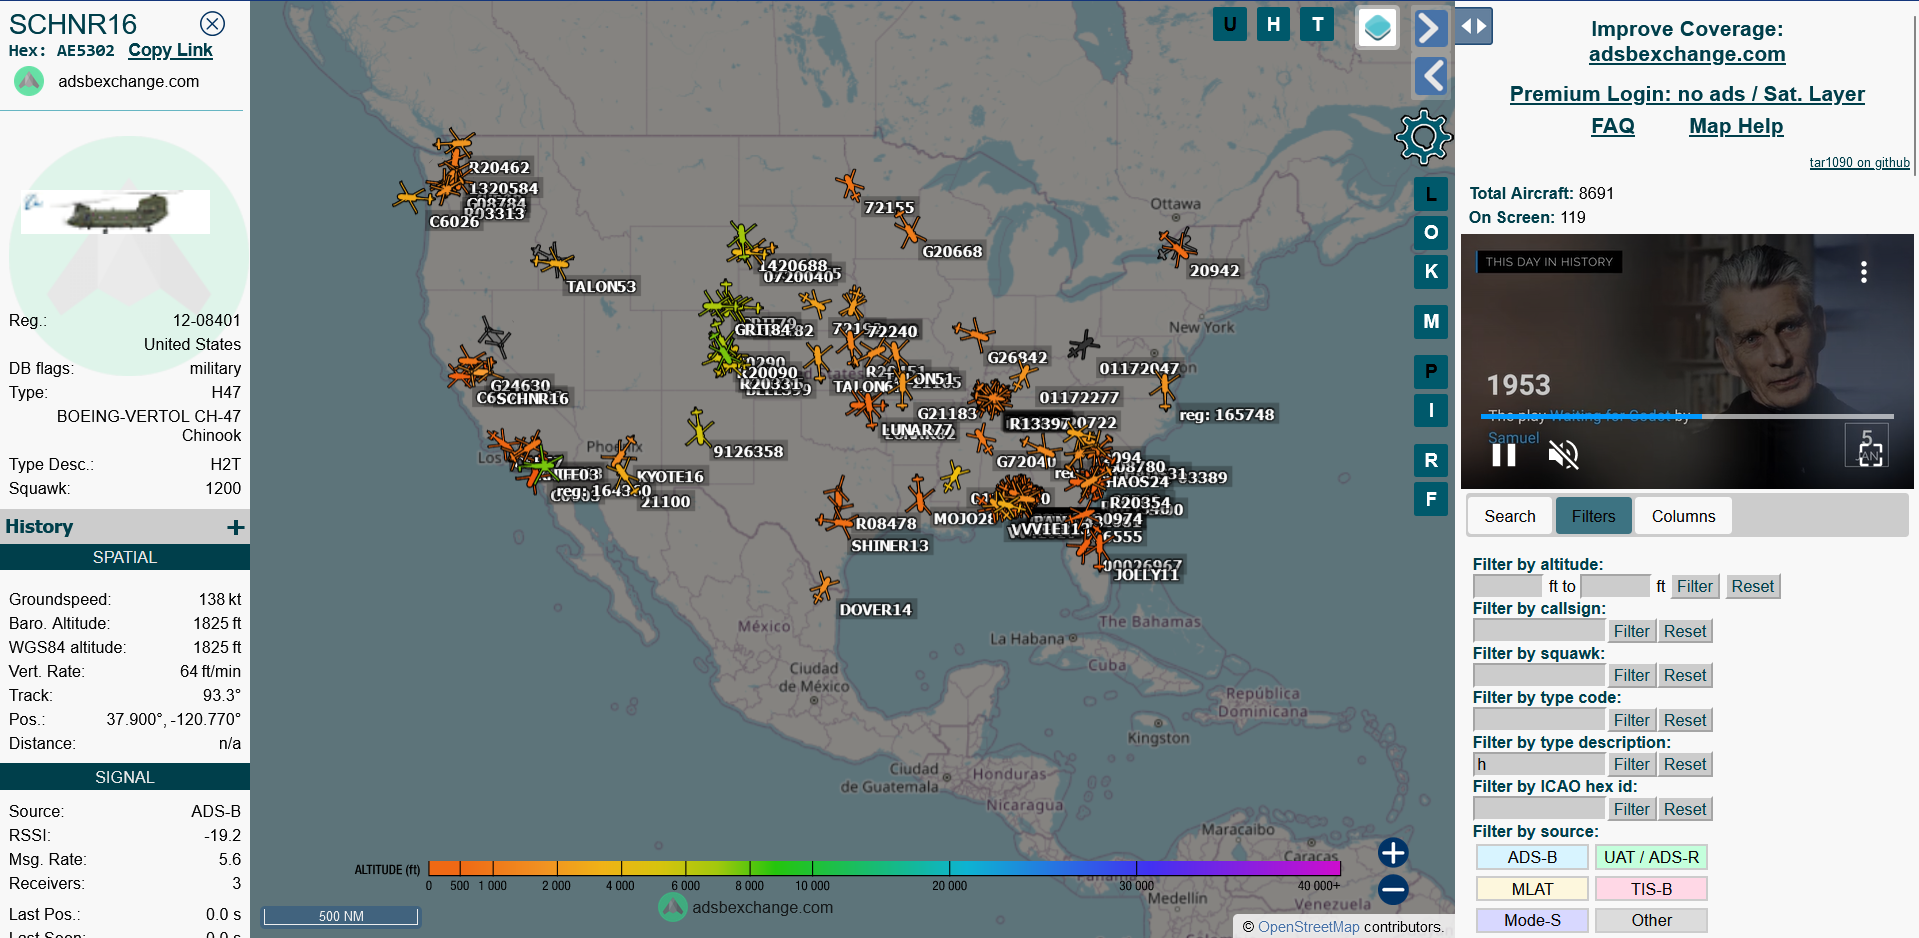Unmute the video ad
The image size is (1919, 938).
pyautogui.click(x=1563, y=455)
